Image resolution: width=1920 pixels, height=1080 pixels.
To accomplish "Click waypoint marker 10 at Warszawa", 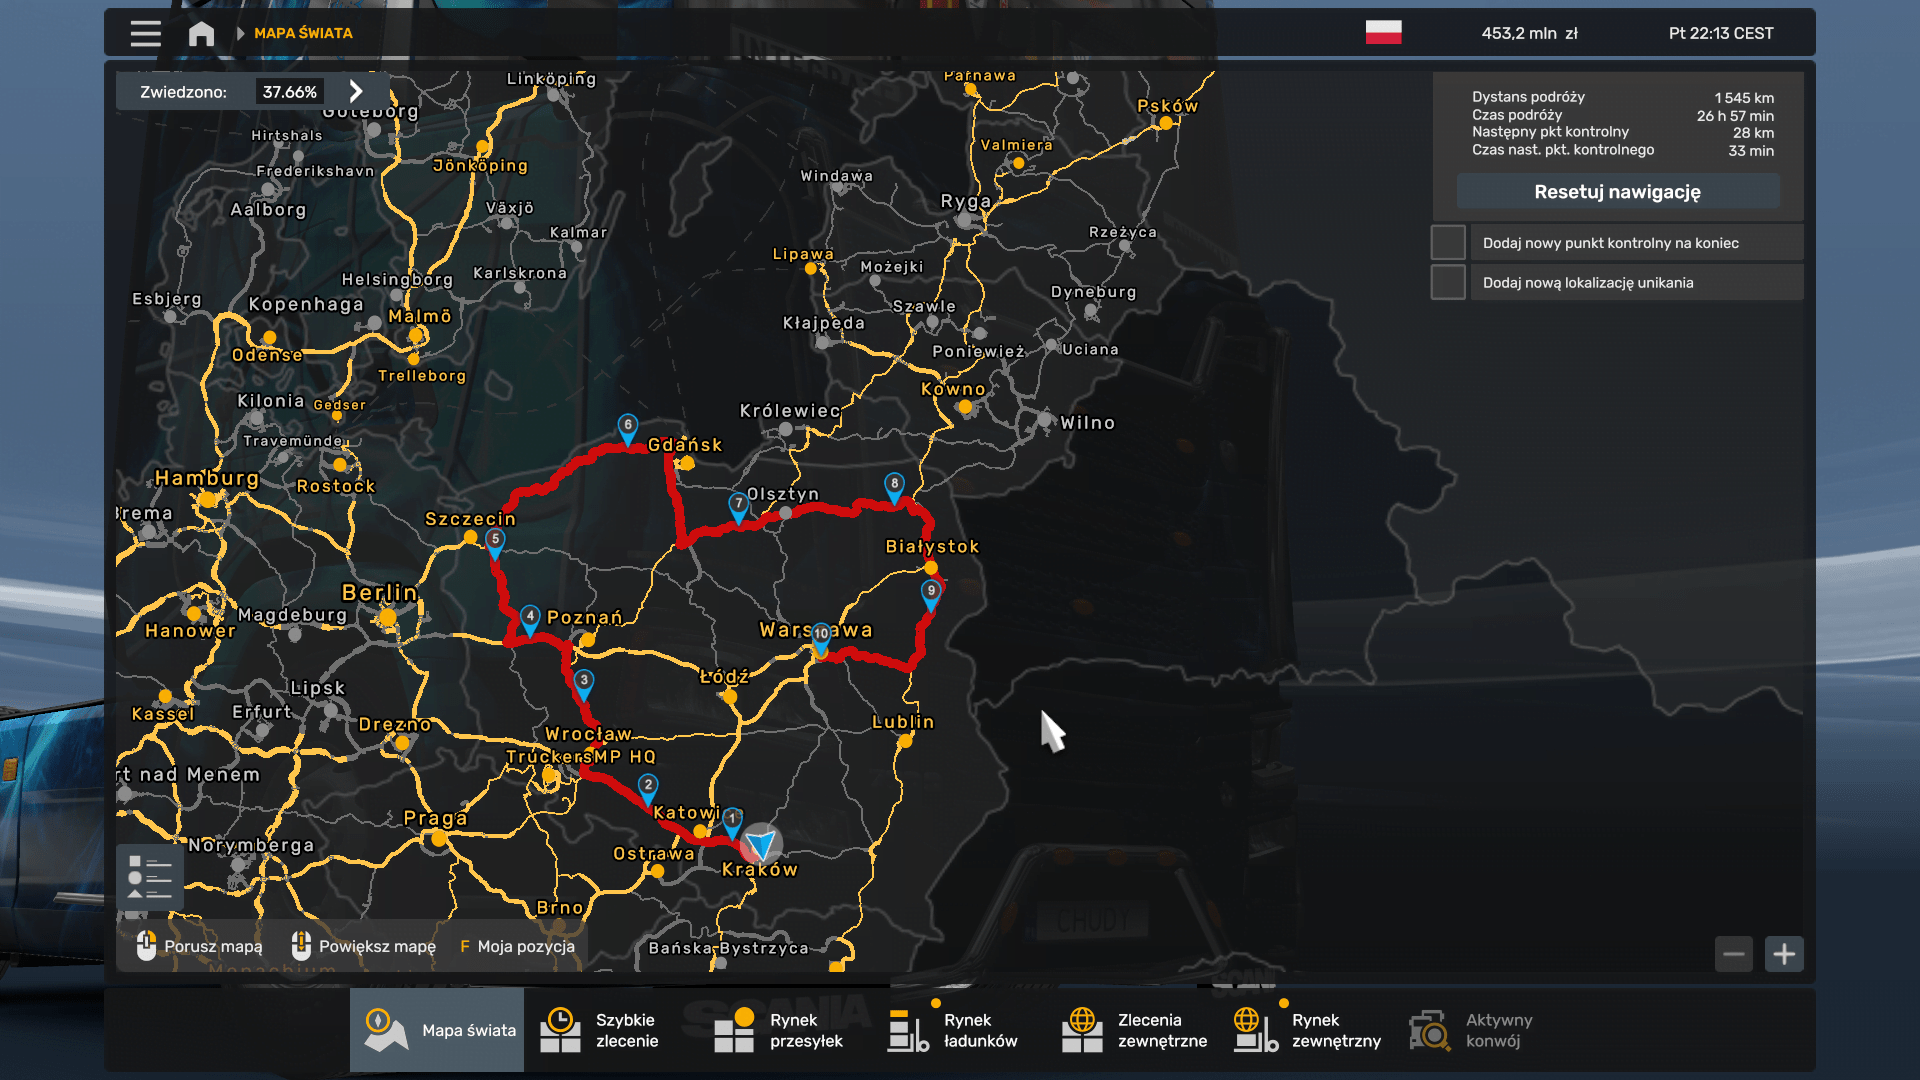I will (x=821, y=636).
